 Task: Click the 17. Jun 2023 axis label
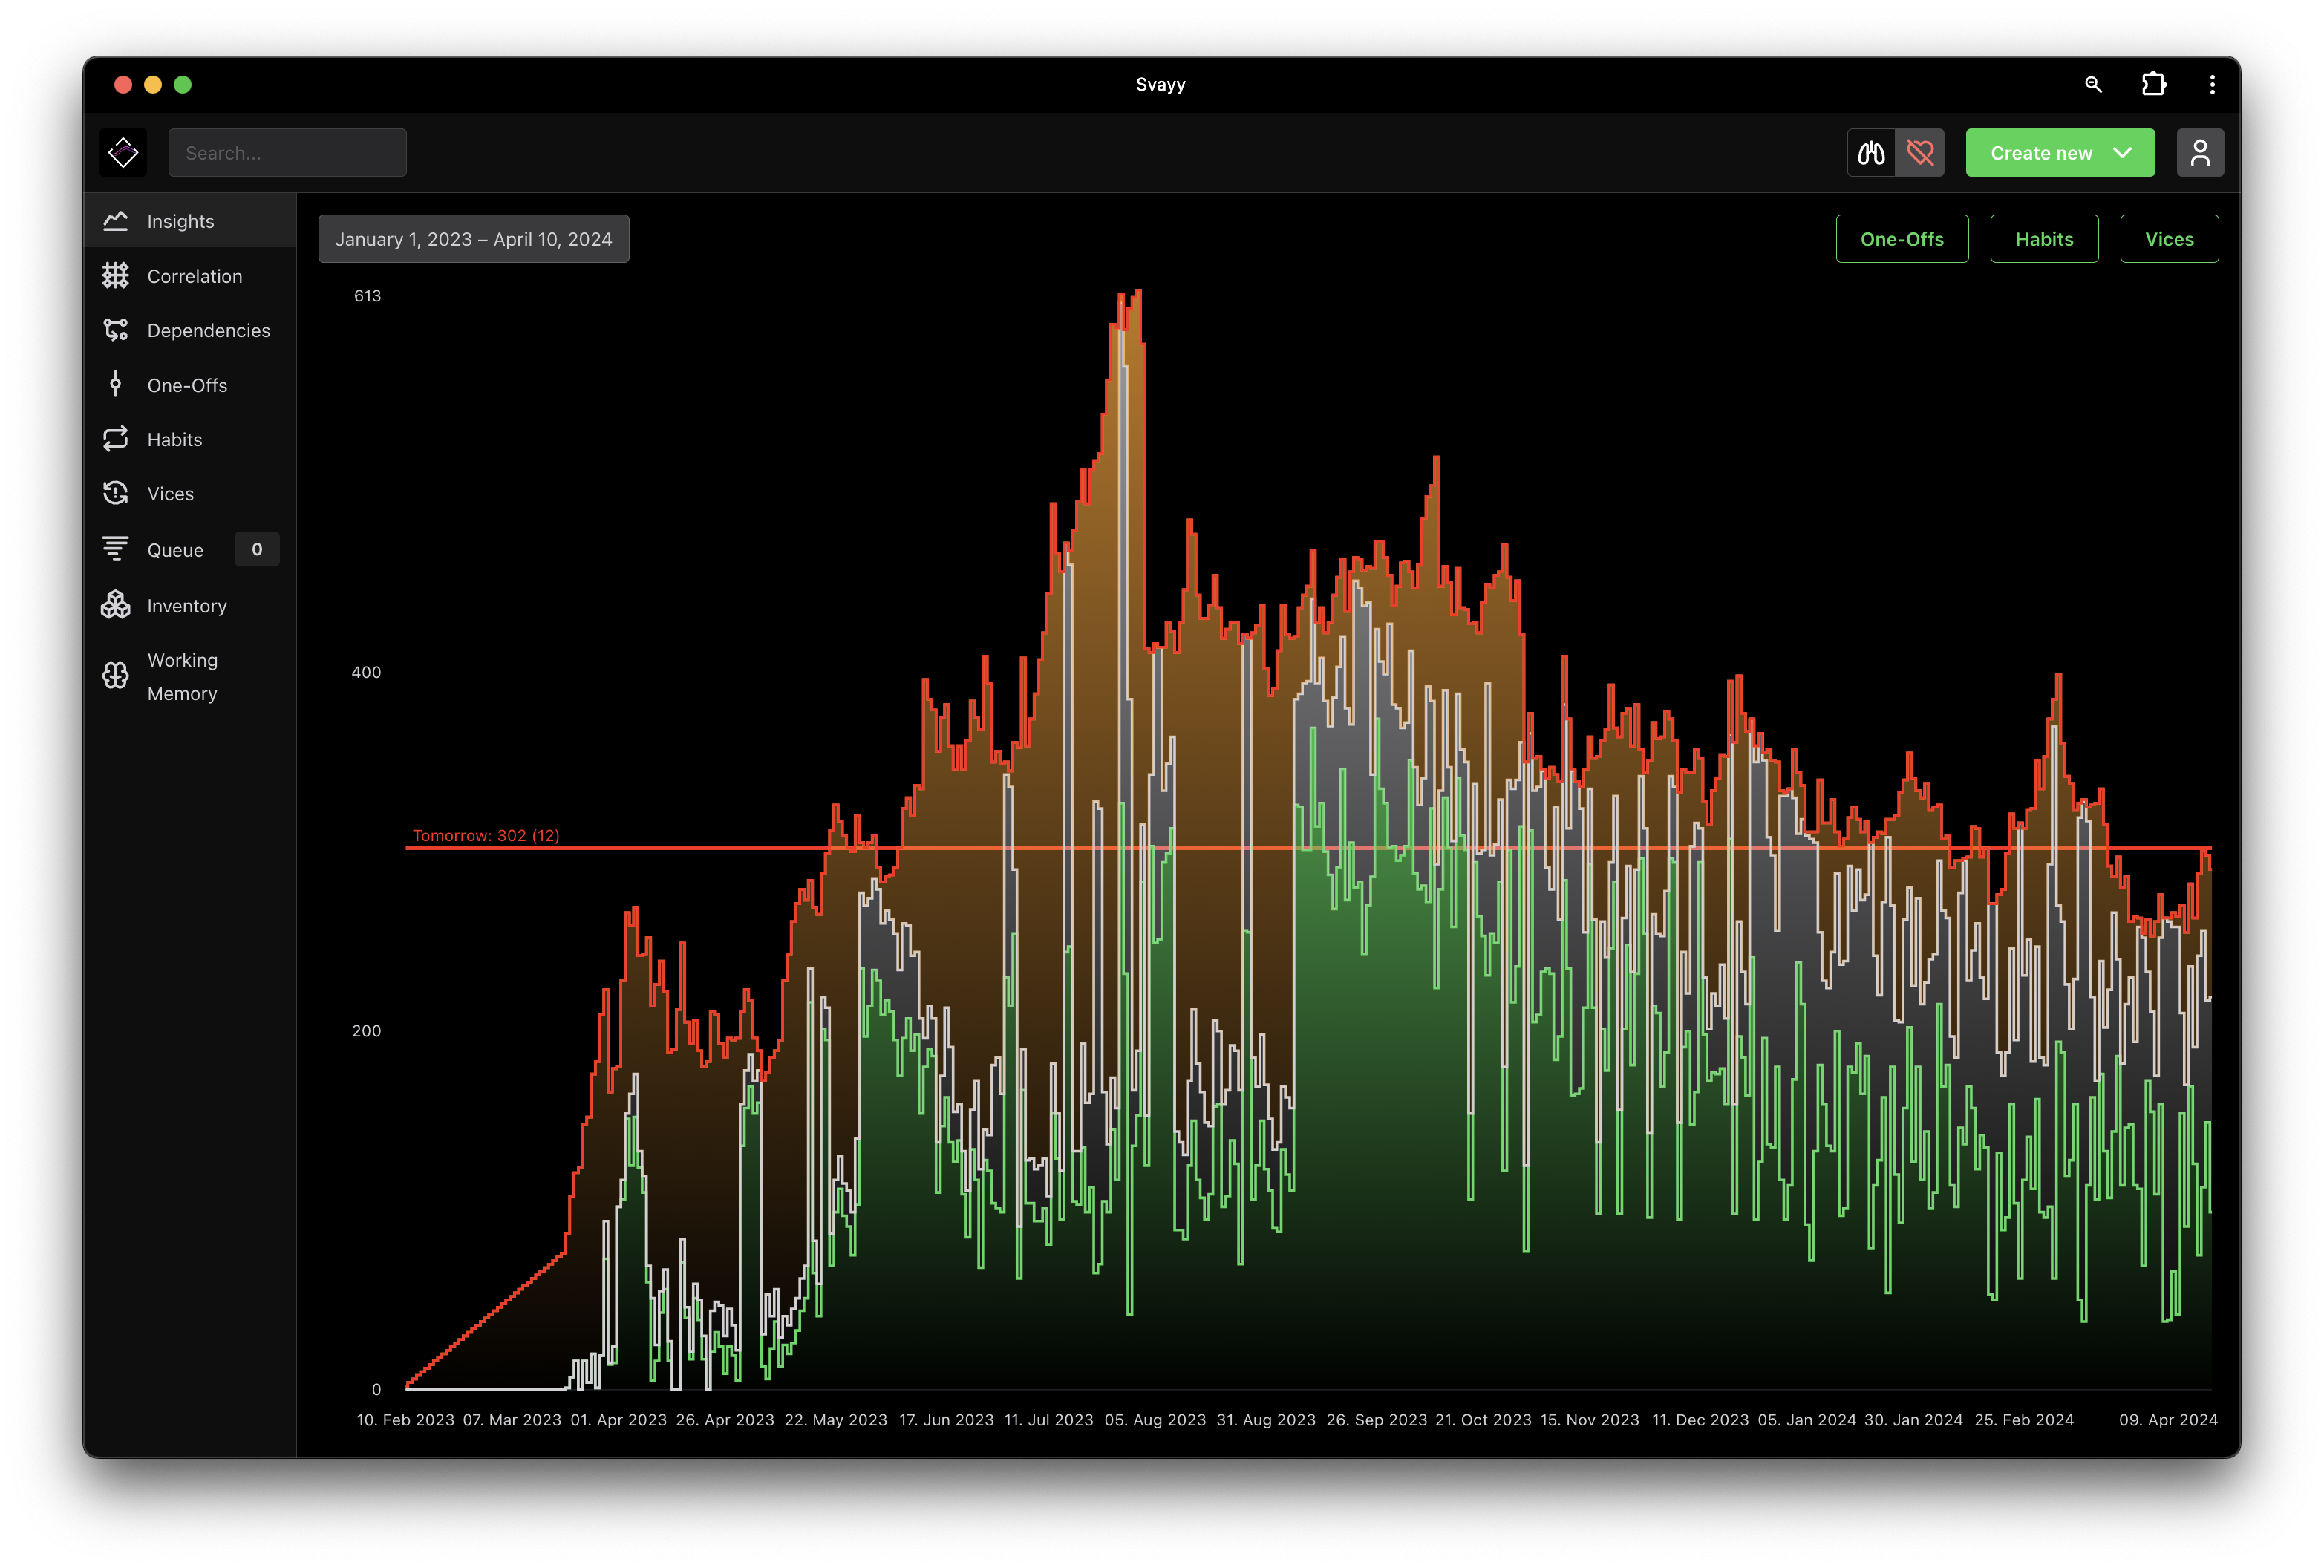(x=946, y=1419)
